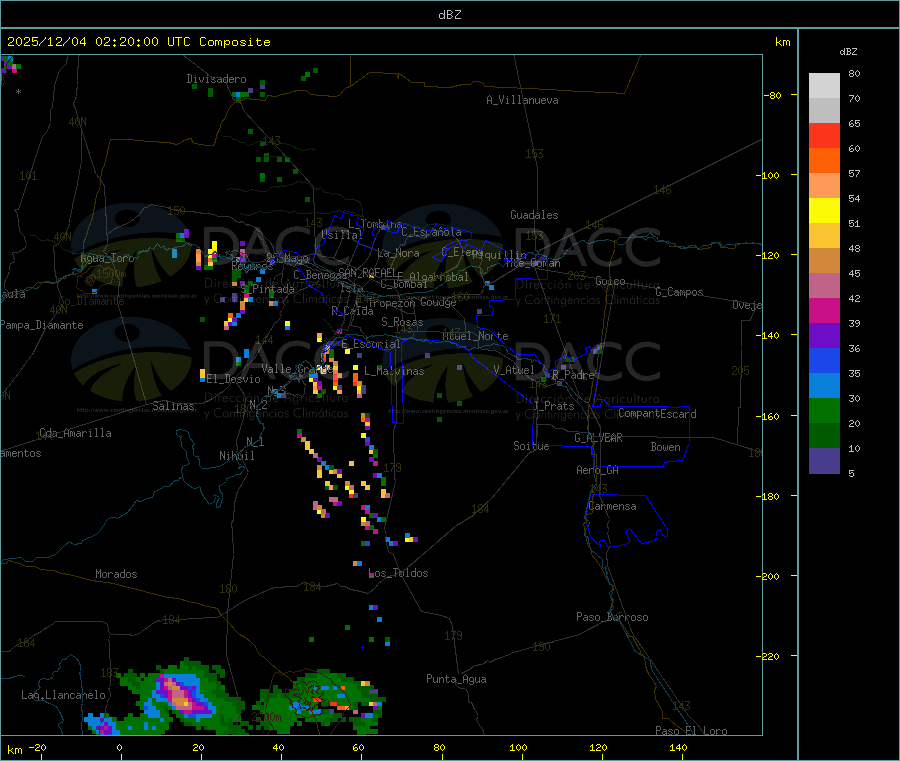Screen dimensions: 900x761
Task: Click the Morados location label
Action: coord(116,574)
